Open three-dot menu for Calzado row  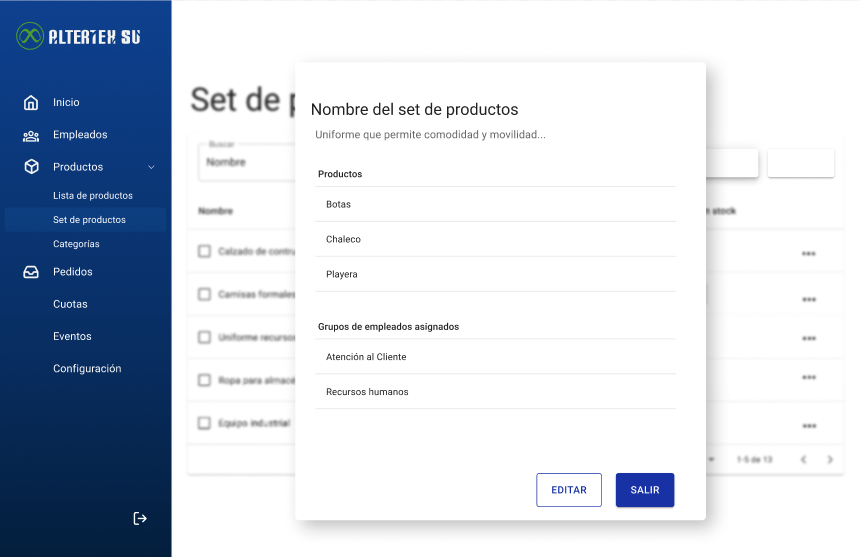pos(808,254)
